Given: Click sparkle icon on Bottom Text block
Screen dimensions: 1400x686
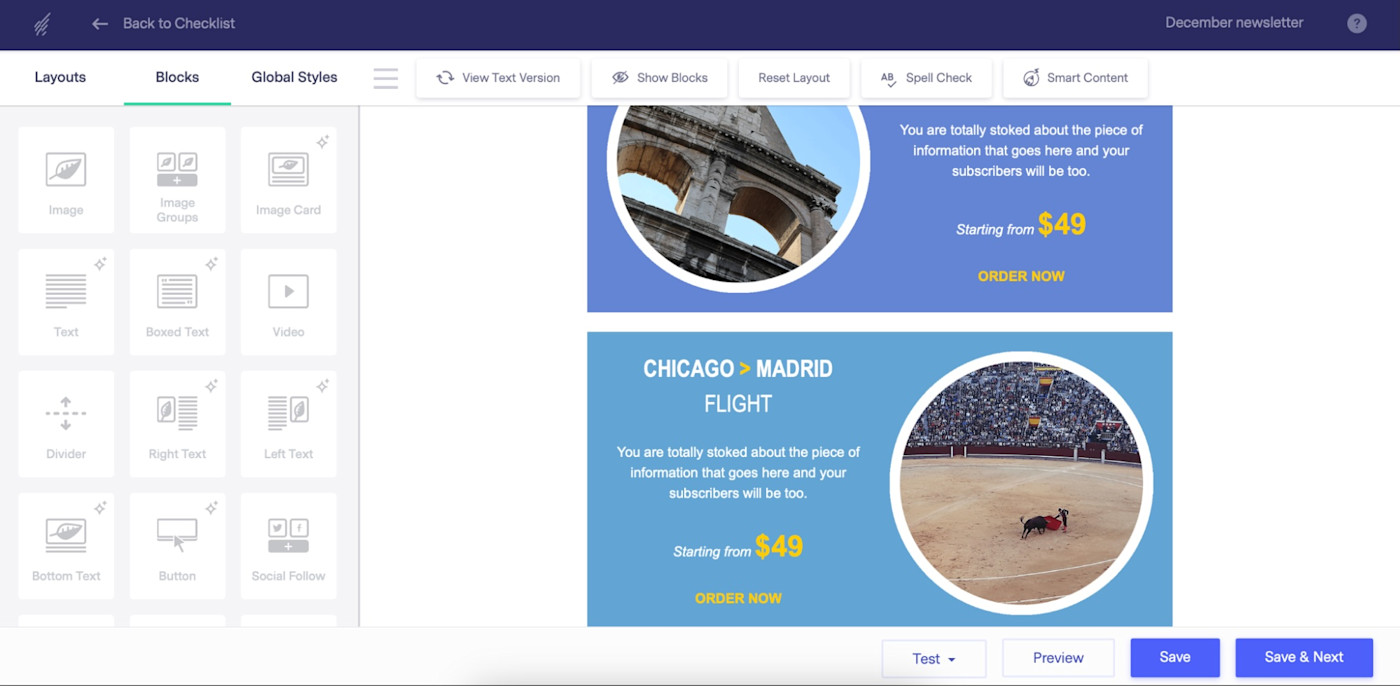Looking at the screenshot, I should point(100,508).
